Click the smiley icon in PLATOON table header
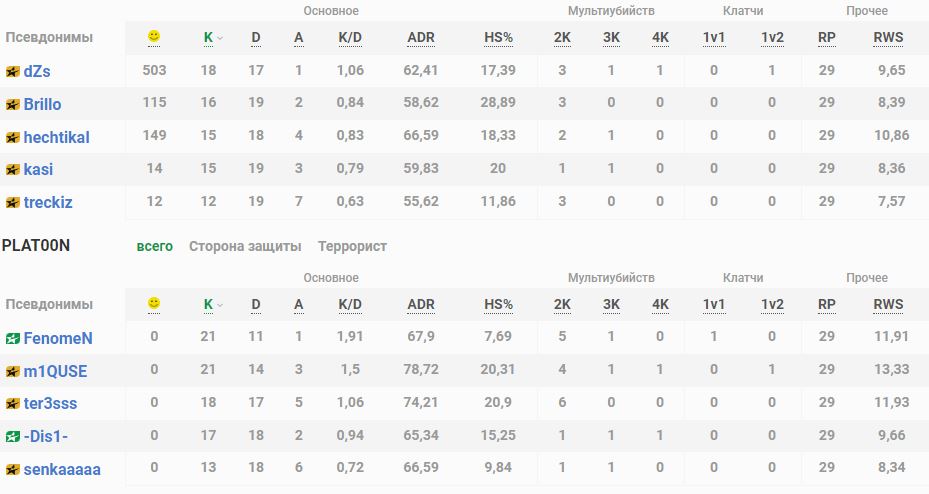The height and width of the screenshot is (494, 929). click(154, 303)
